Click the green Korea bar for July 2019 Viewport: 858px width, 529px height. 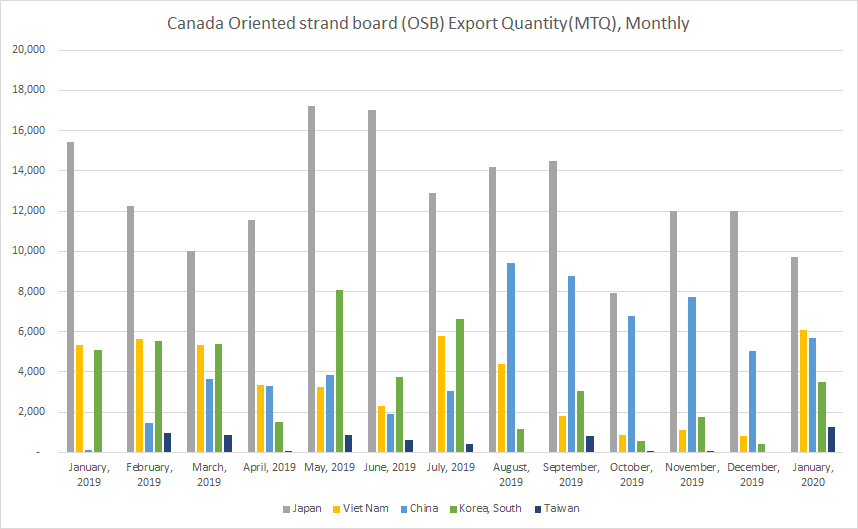460,385
